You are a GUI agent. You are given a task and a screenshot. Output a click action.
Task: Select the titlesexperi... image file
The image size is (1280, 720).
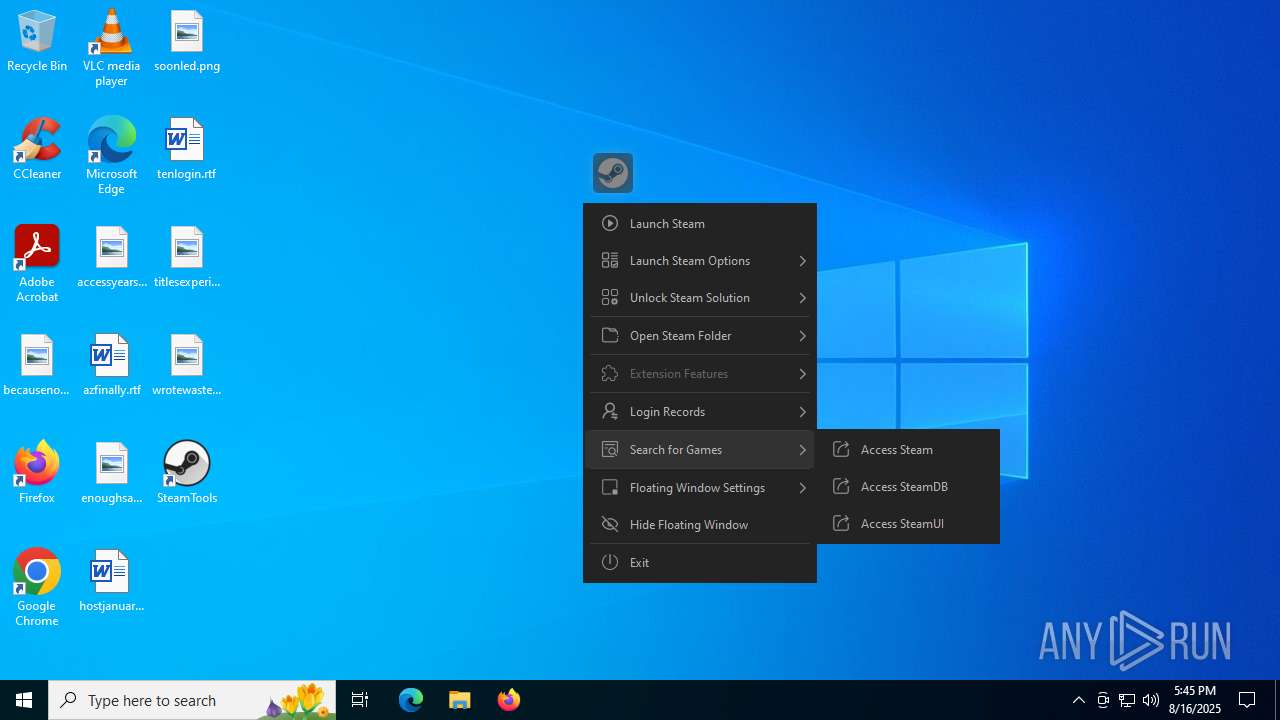(187, 257)
